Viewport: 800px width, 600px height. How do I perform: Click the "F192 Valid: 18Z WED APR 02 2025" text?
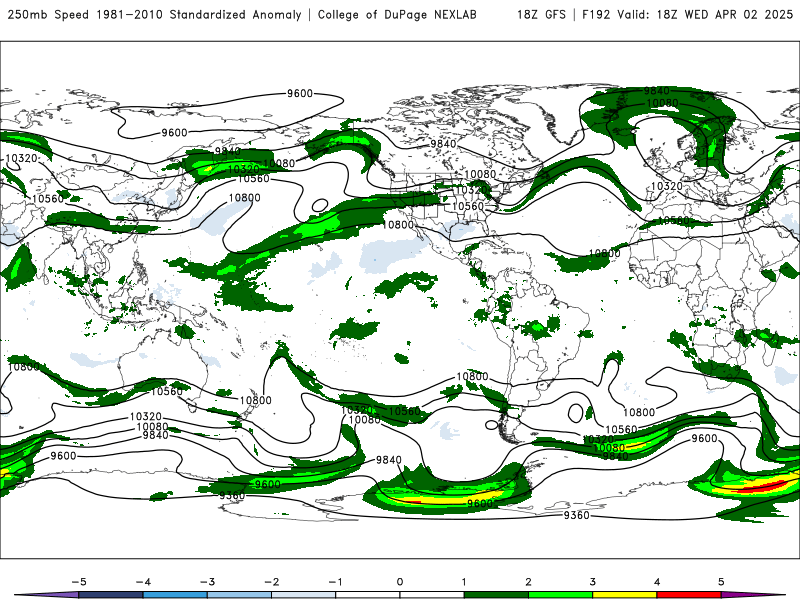687,14
